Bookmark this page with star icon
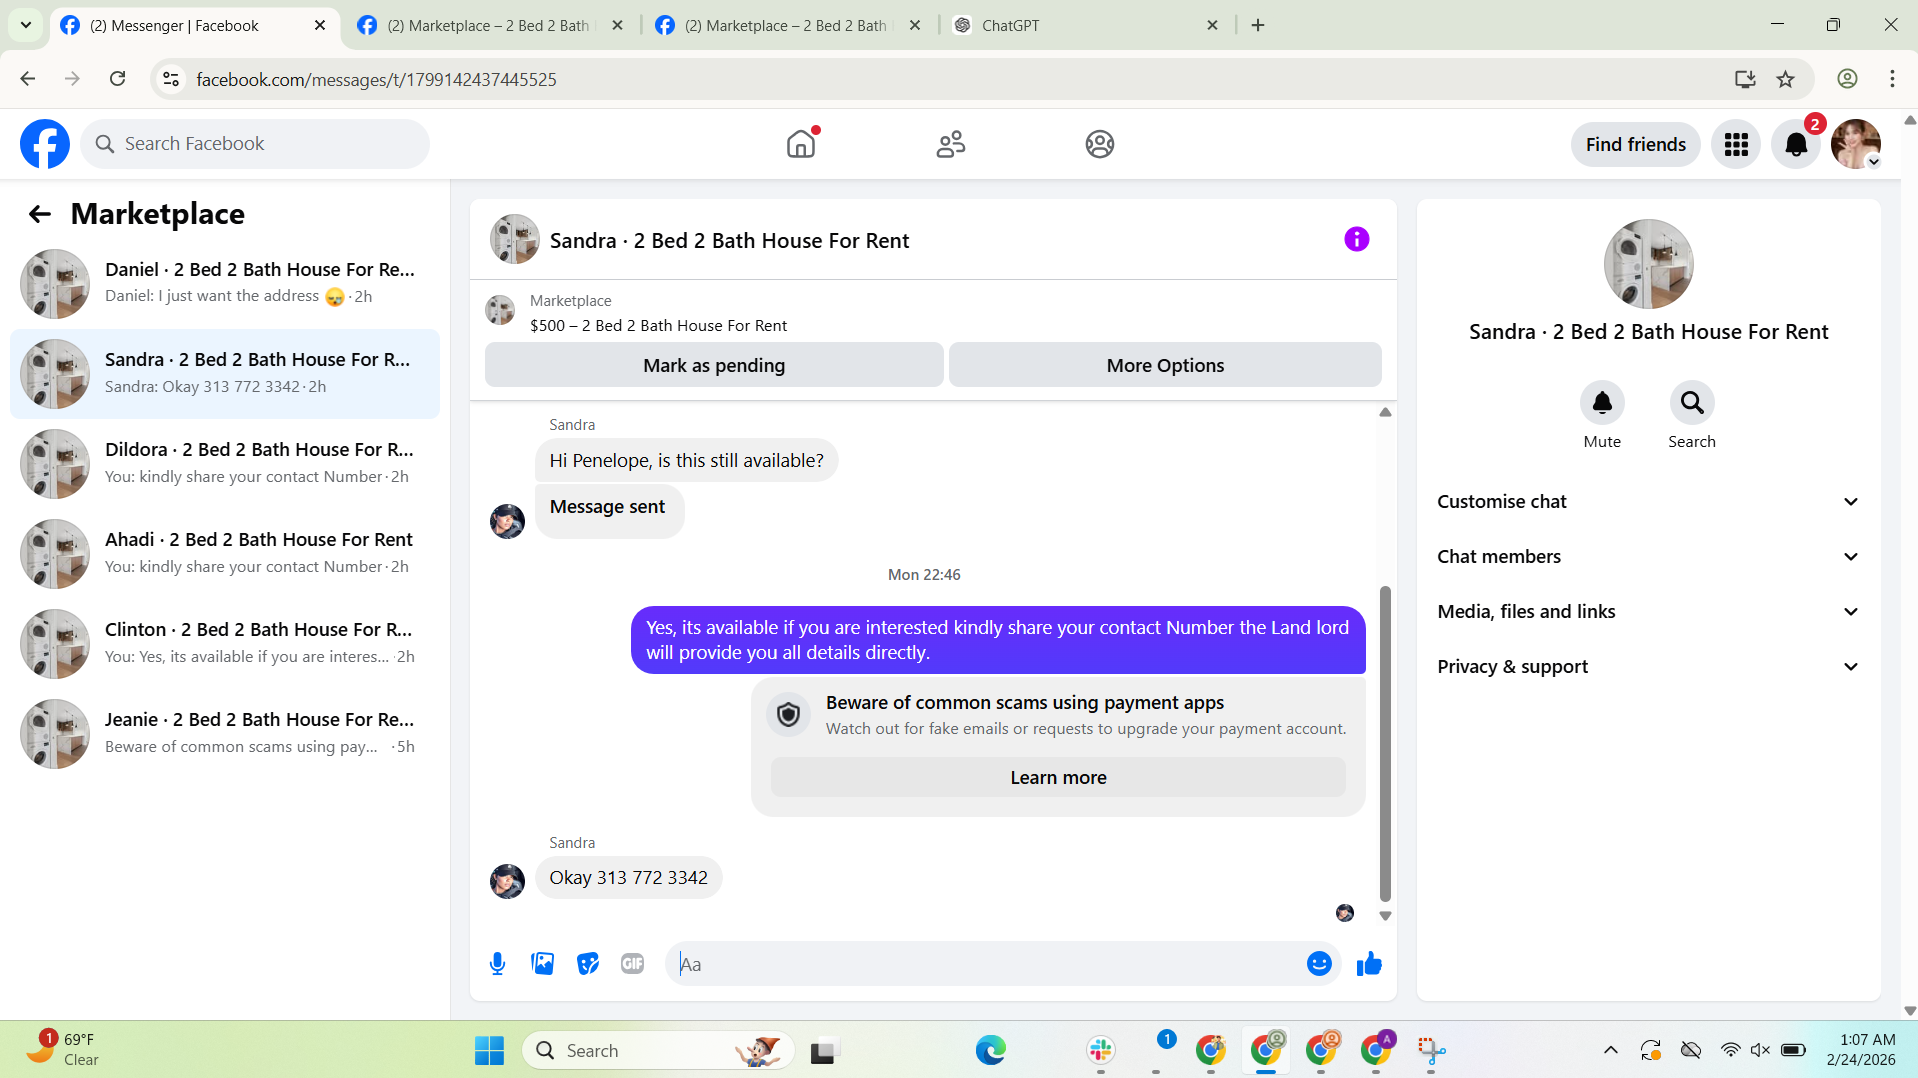1918x1078 pixels. tap(1785, 79)
